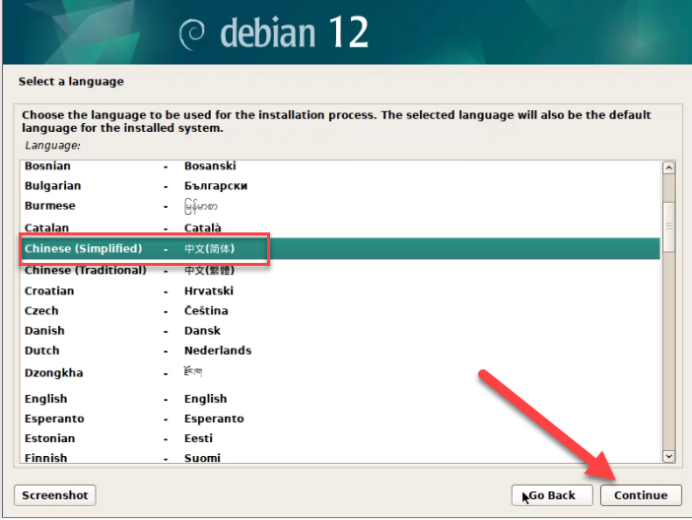This screenshot has width=692, height=520.
Task: Pick Burmese from the language list
Action: pyautogui.click(x=49, y=206)
